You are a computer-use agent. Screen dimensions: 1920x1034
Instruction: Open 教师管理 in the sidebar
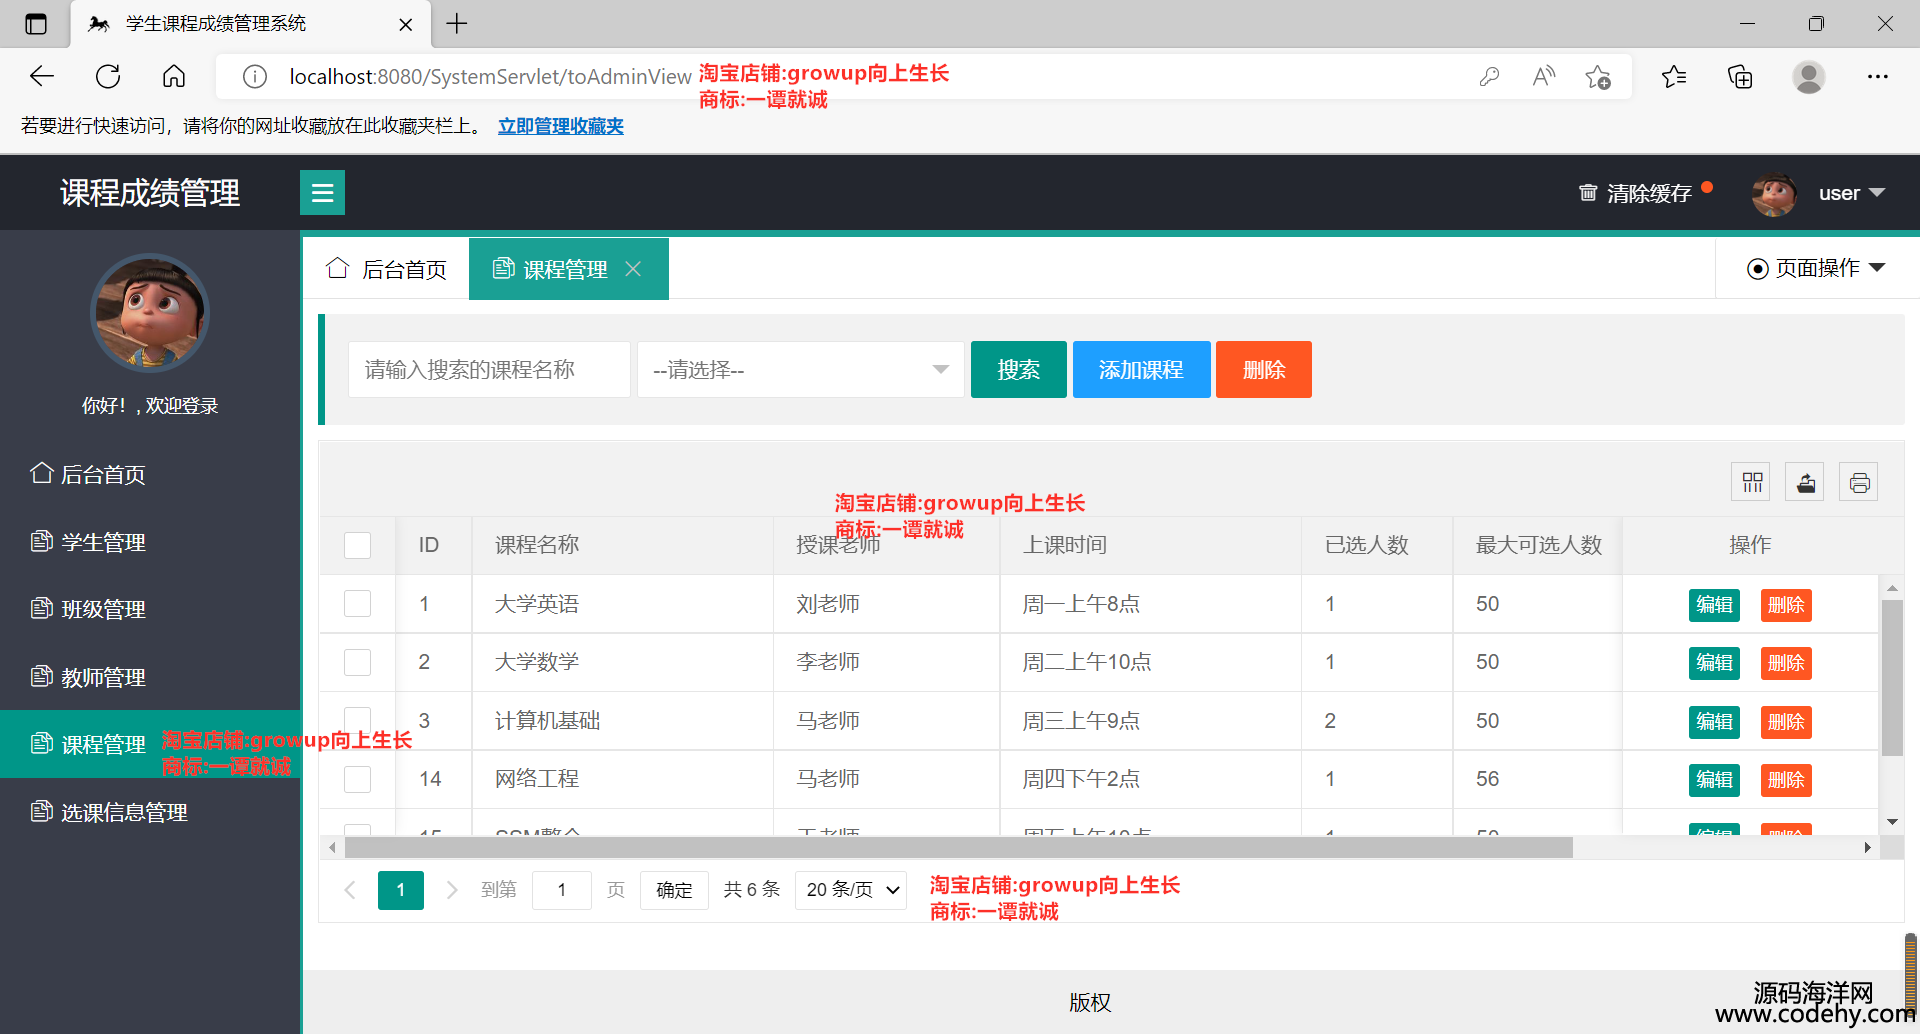pos(150,677)
